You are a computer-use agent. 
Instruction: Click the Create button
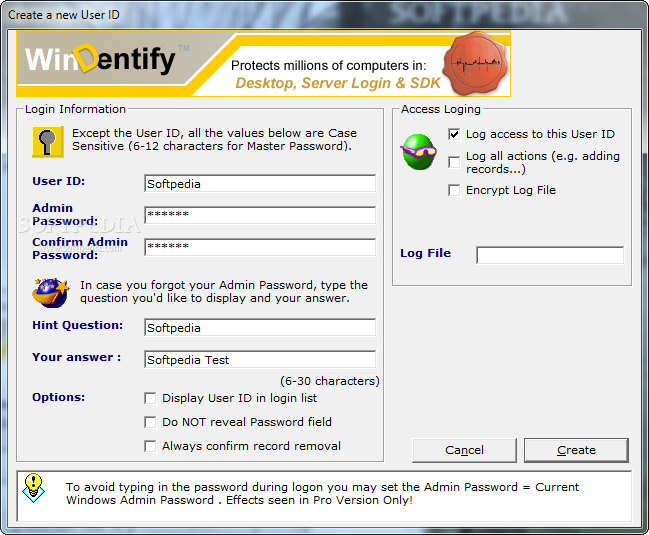pyautogui.click(x=576, y=450)
